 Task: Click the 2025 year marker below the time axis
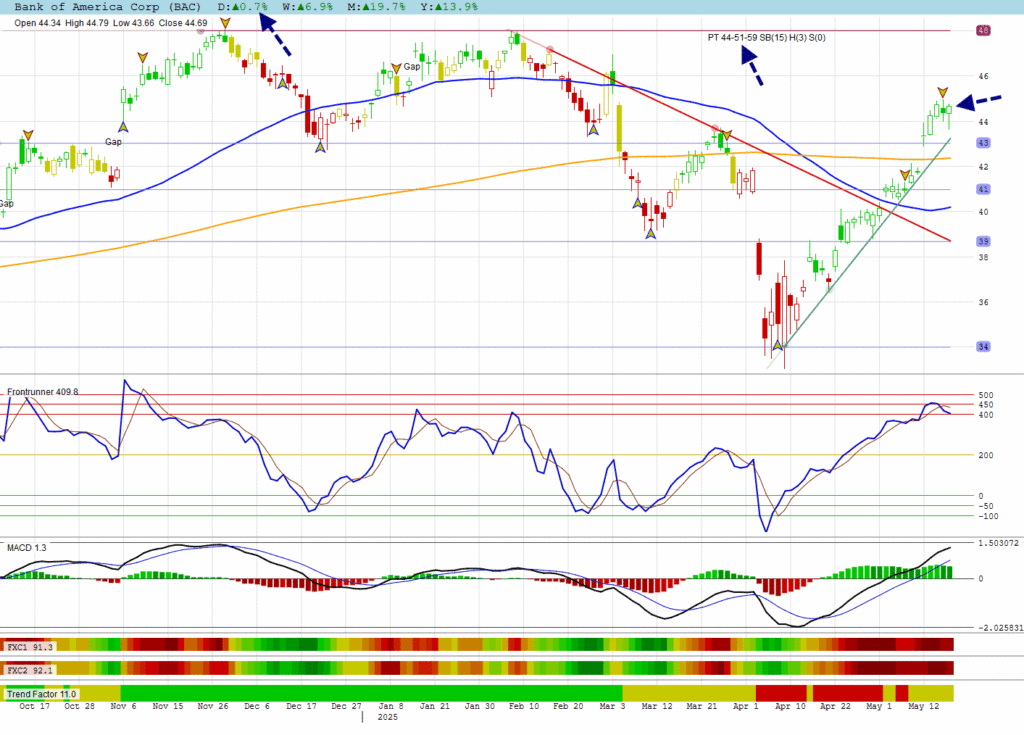click(387, 717)
